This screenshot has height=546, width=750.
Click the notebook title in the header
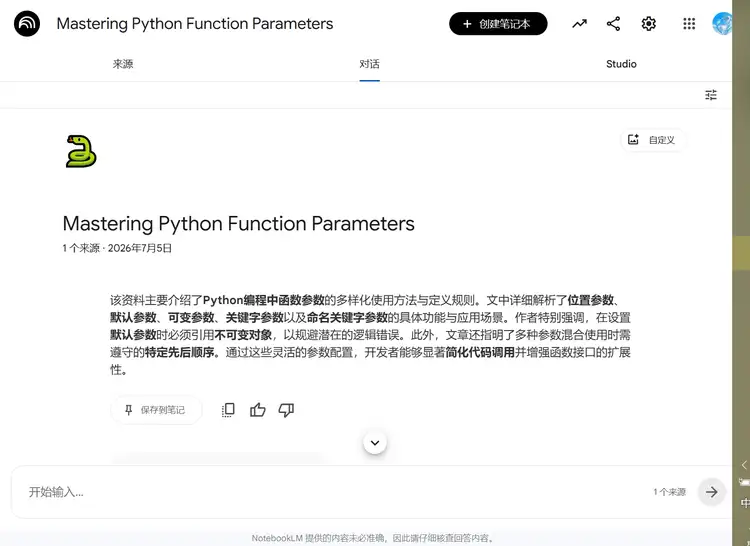[x=195, y=23]
